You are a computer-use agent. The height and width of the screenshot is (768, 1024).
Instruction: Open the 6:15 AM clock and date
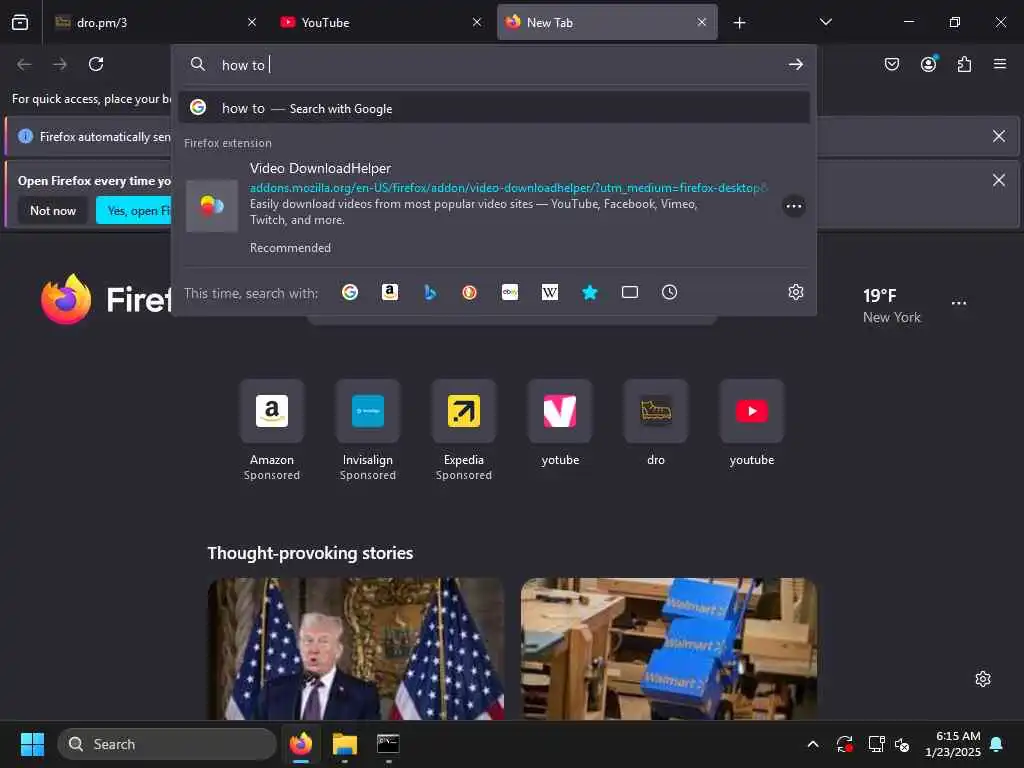pos(953,744)
